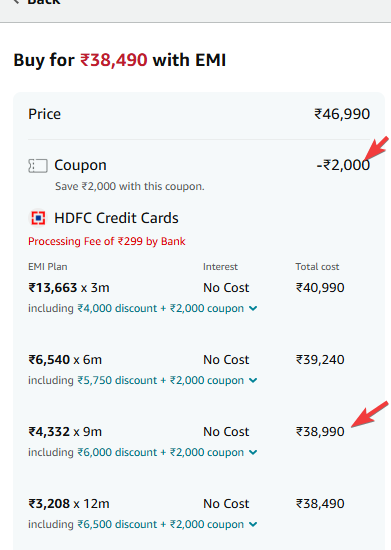
Task: Click the Processing Fee of ₹299 notice
Action: point(107,241)
